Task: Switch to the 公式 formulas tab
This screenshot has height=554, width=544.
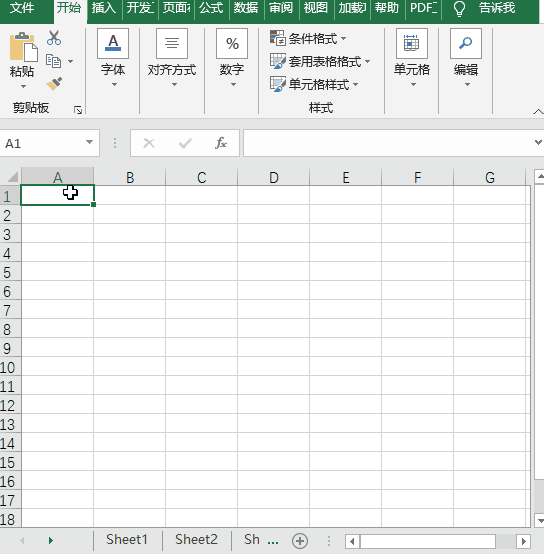Action: click(211, 8)
